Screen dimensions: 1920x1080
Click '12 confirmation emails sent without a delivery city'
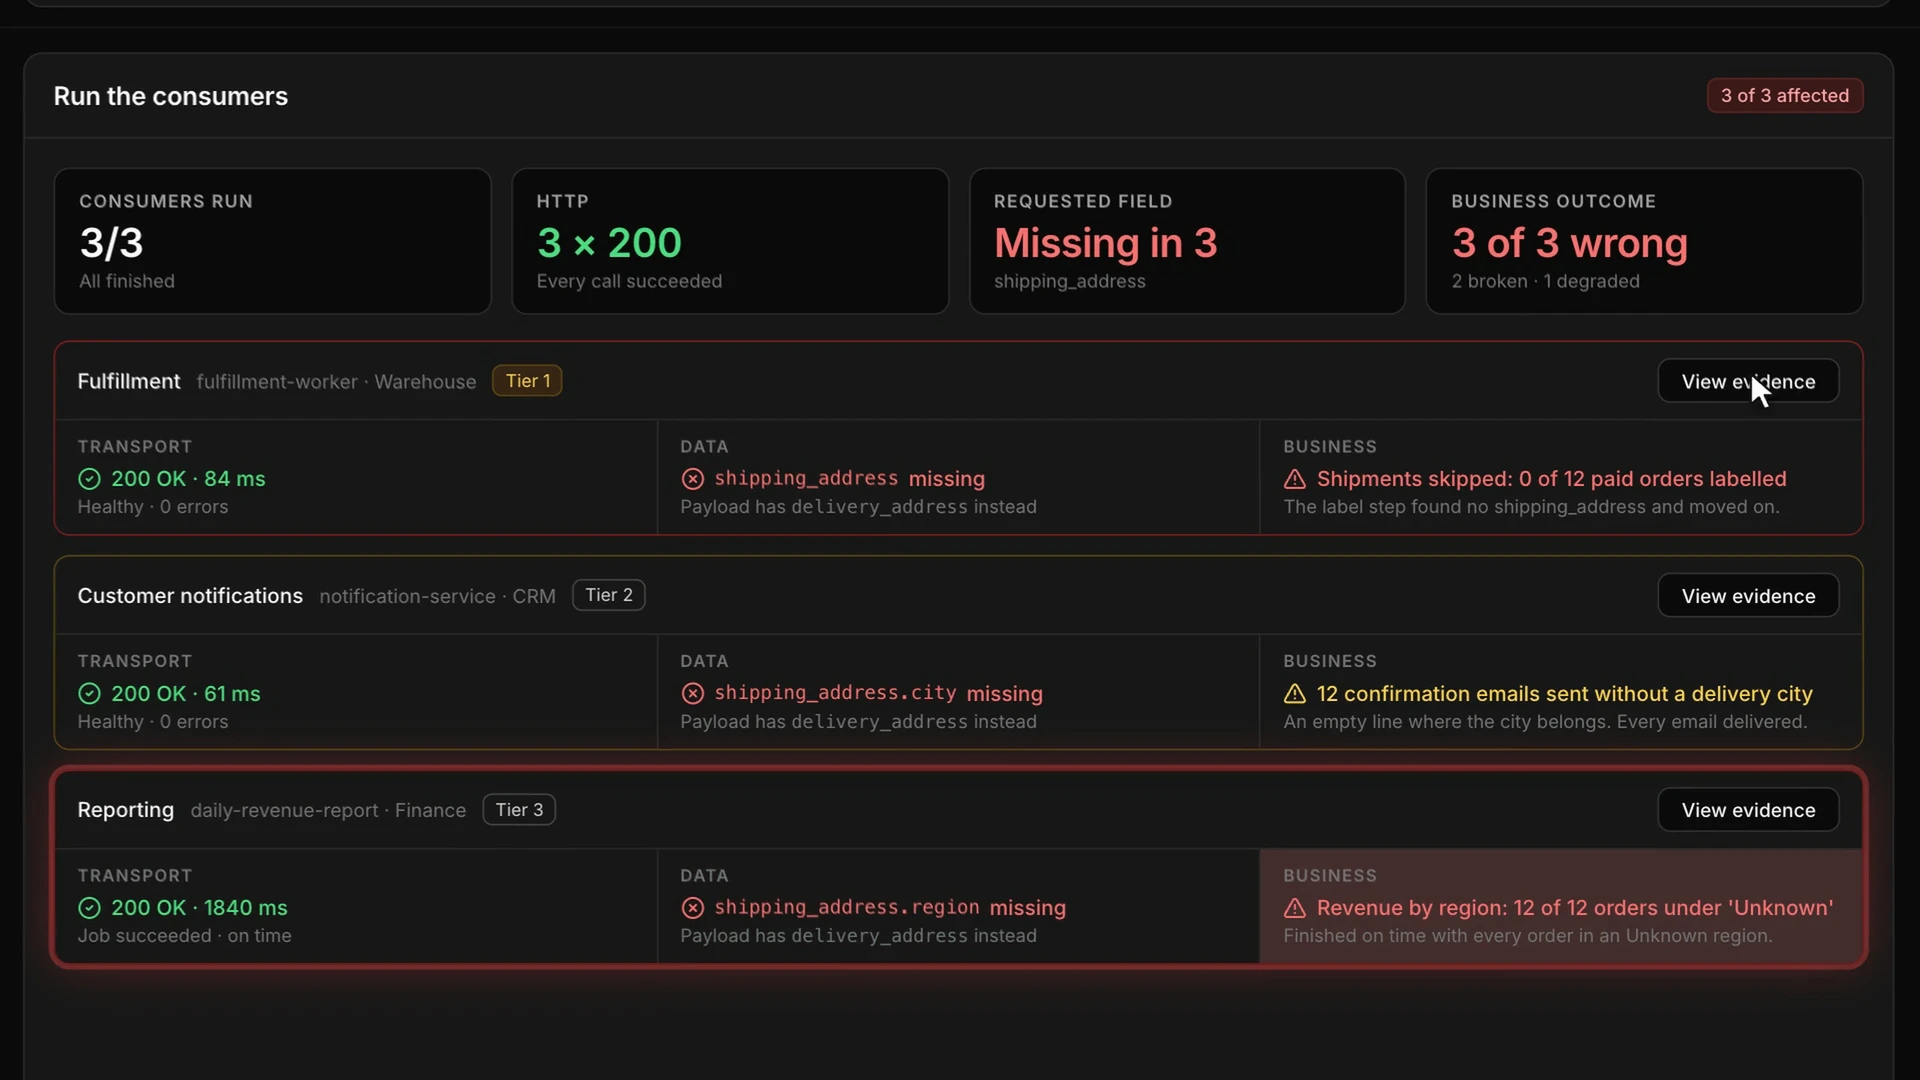(1564, 694)
